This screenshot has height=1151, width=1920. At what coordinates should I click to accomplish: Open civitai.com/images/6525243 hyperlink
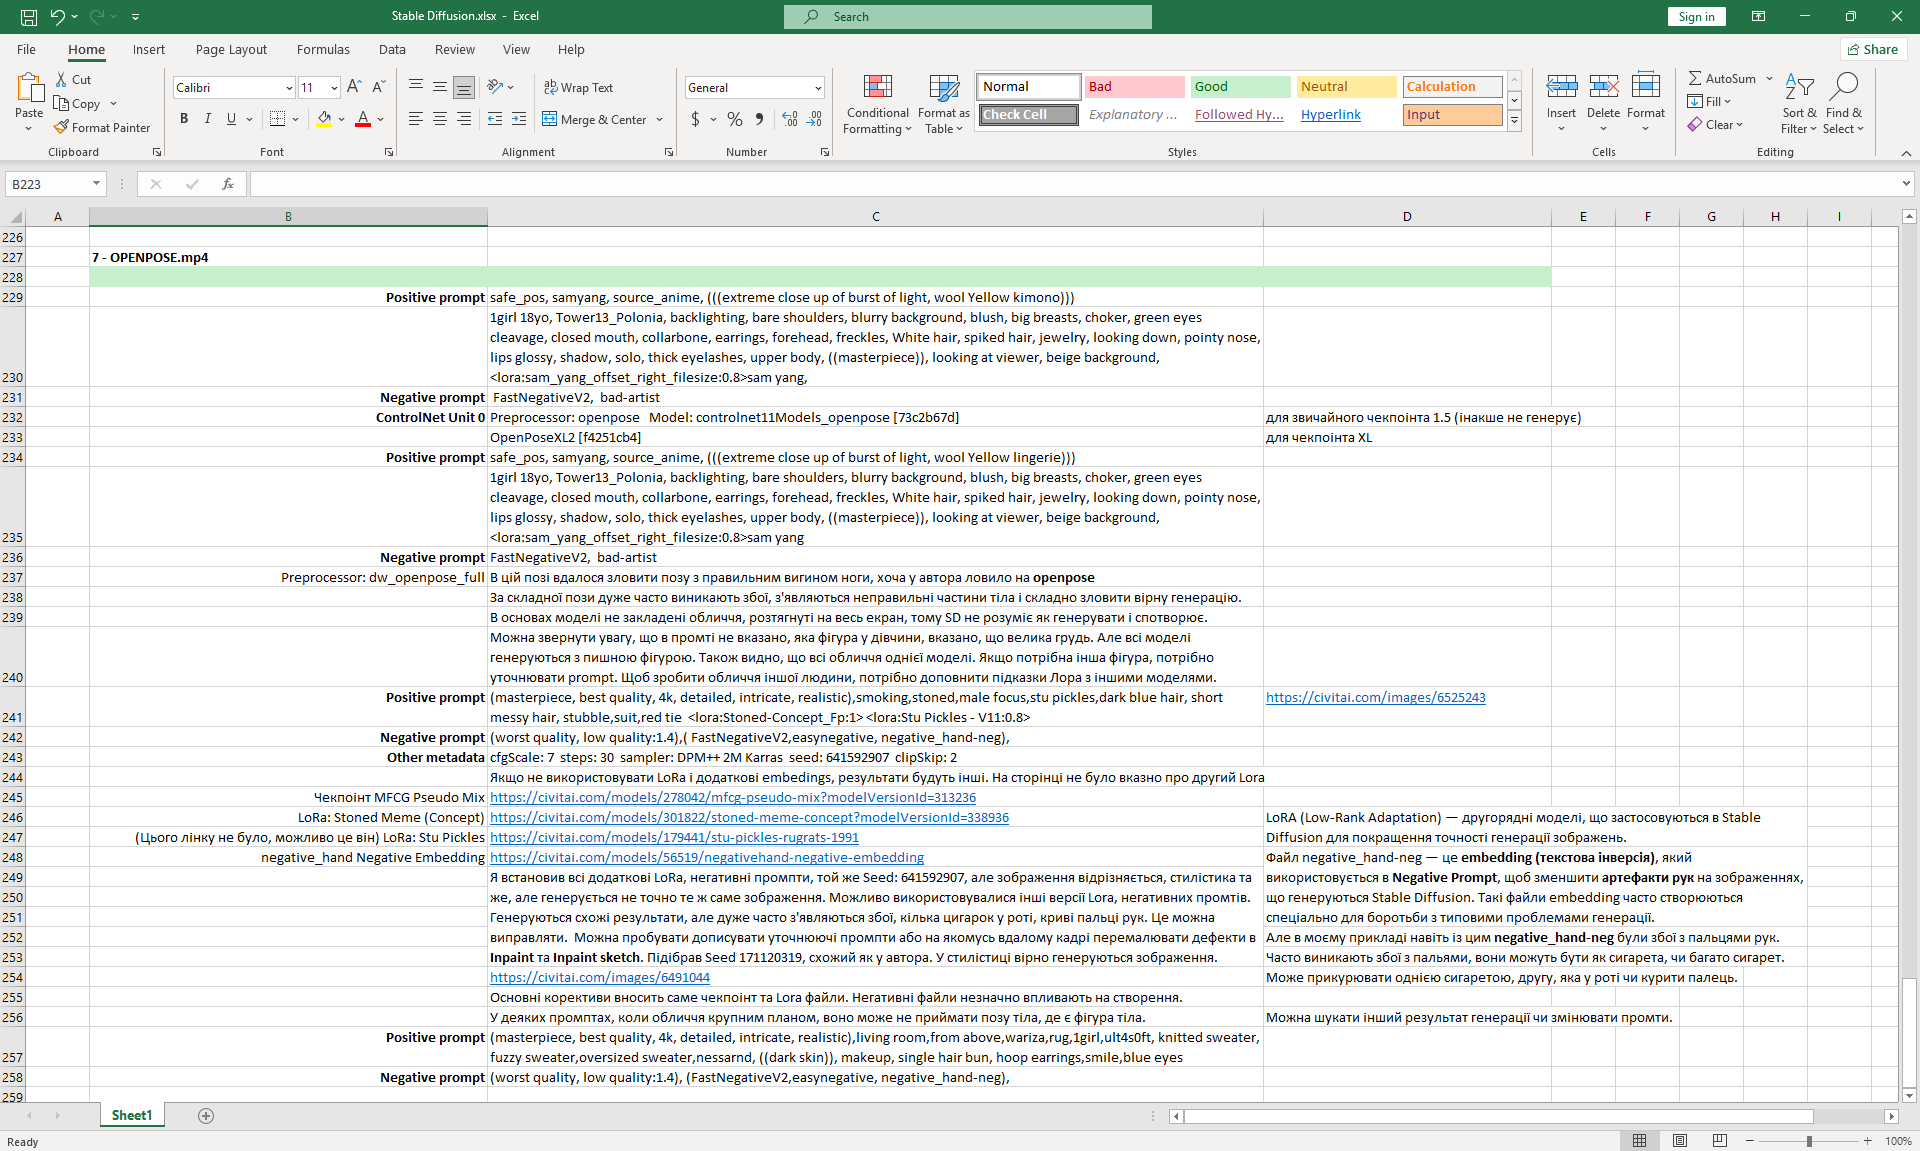pyautogui.click(x=1375, y=697)
